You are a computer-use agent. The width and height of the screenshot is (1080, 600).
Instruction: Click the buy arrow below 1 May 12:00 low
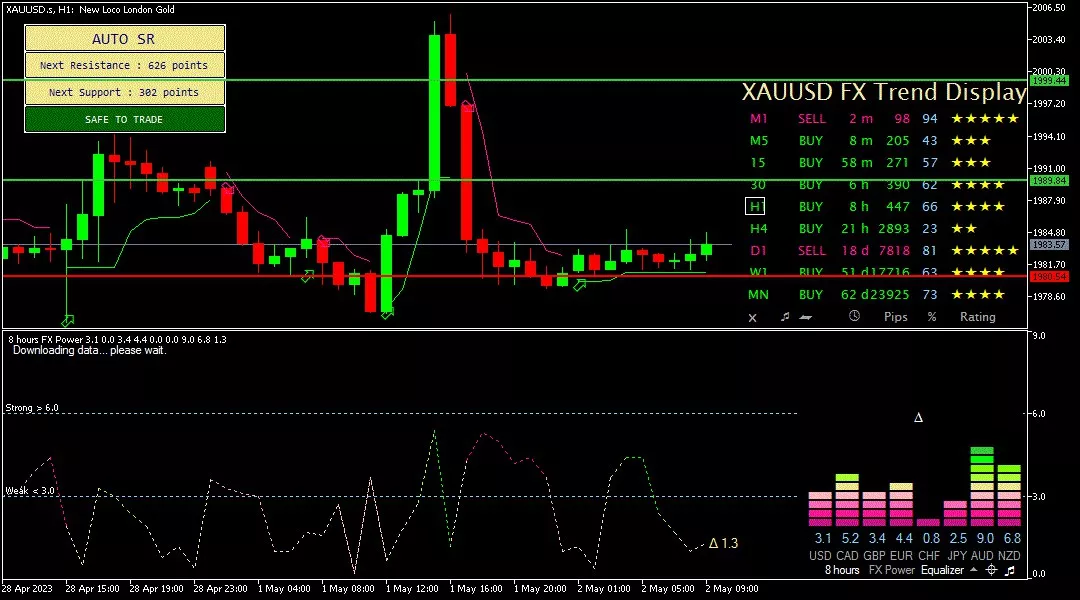[387, 314]
